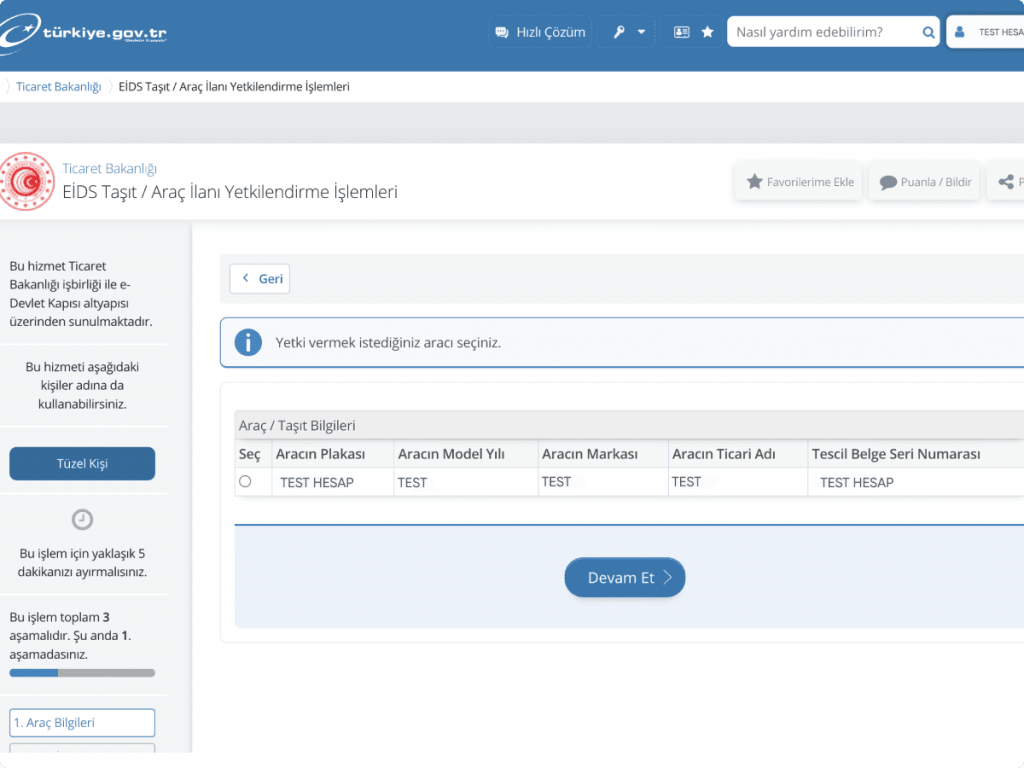The image size is (1024, 768).
Task: Open Hızlı Çözüm chat icon
Action: 502,32
